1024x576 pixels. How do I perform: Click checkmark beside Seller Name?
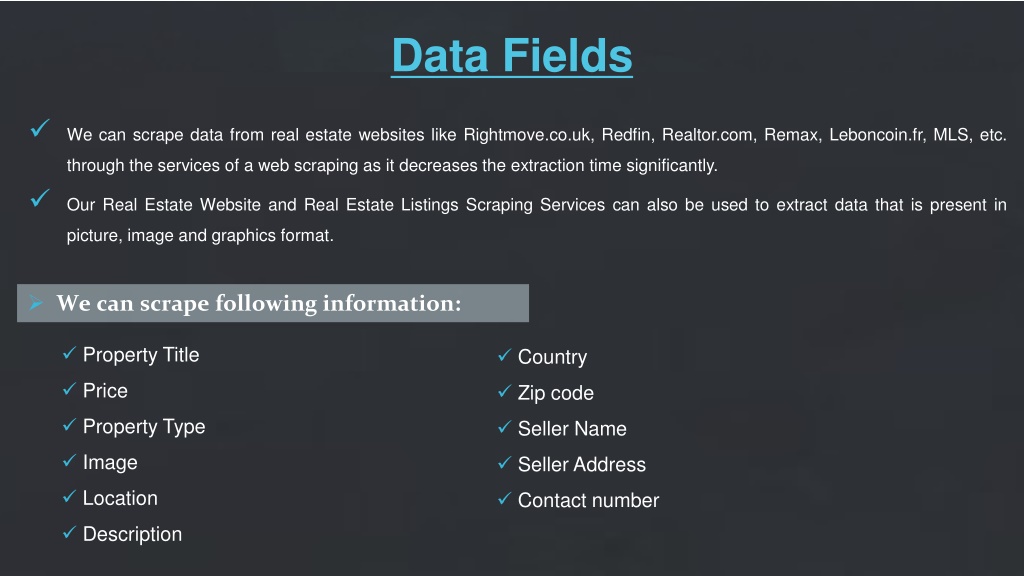coord(504,427)
